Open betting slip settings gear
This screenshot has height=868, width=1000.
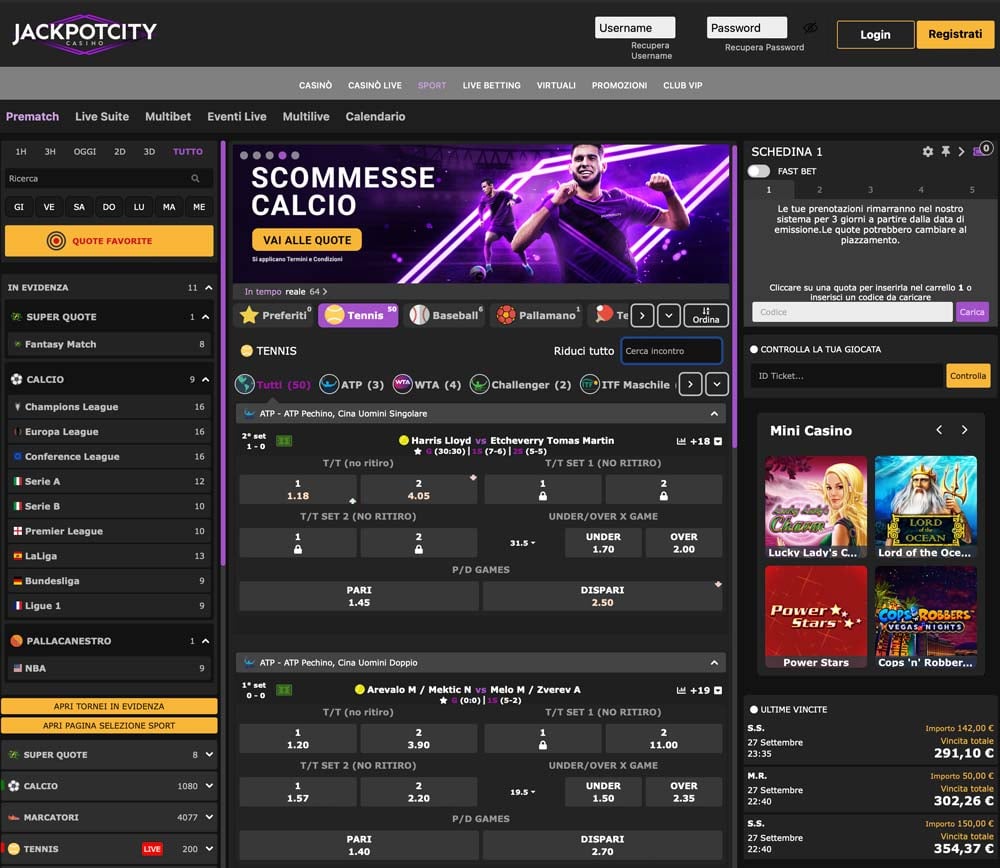click(x=927, y=152)
